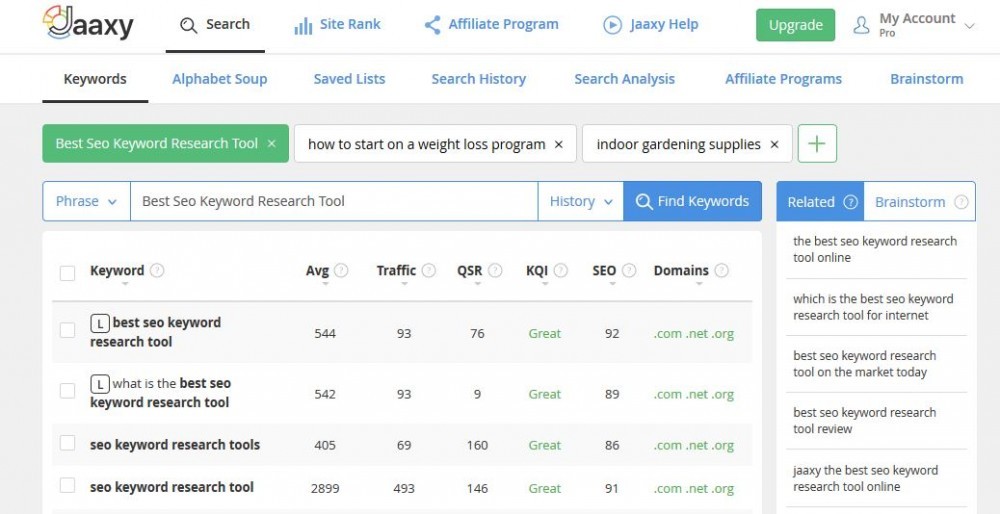Open the Saved Lists tab
The height and width of the screenshot is (514, 1000).
[349, 79]
